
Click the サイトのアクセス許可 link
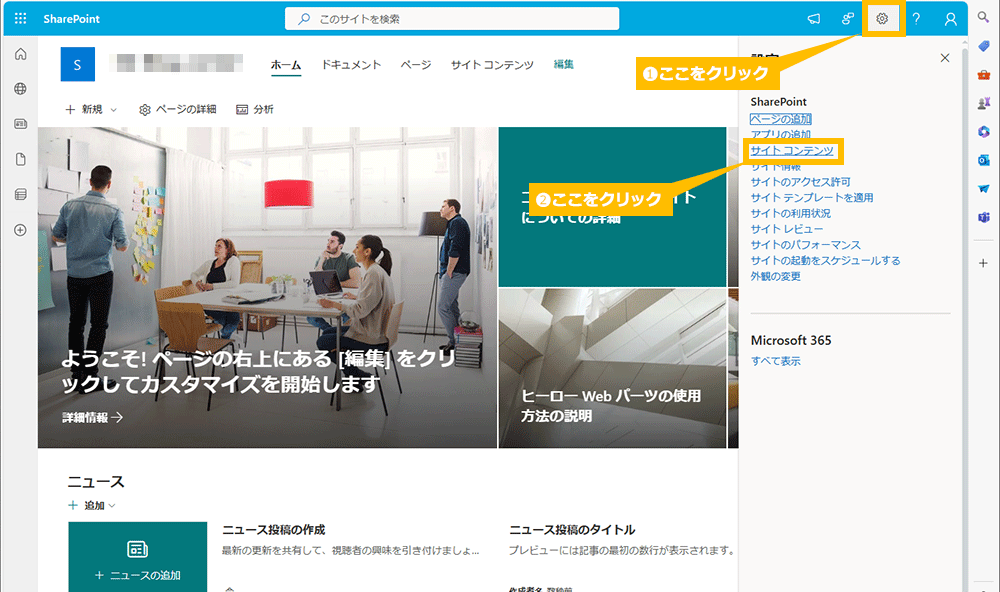point(800,182)
